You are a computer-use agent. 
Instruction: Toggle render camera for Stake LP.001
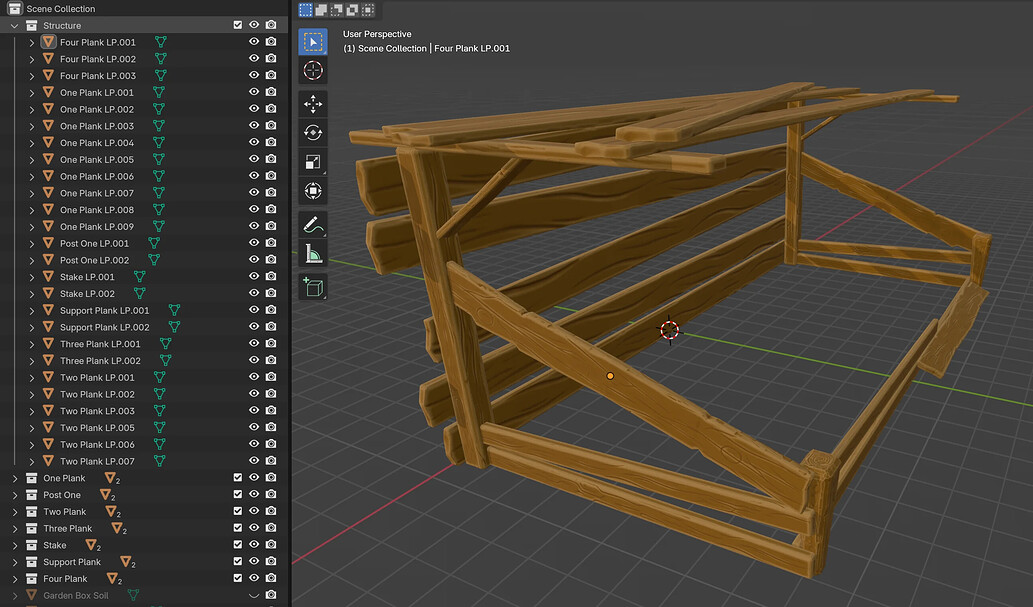[x=271, y=277]
